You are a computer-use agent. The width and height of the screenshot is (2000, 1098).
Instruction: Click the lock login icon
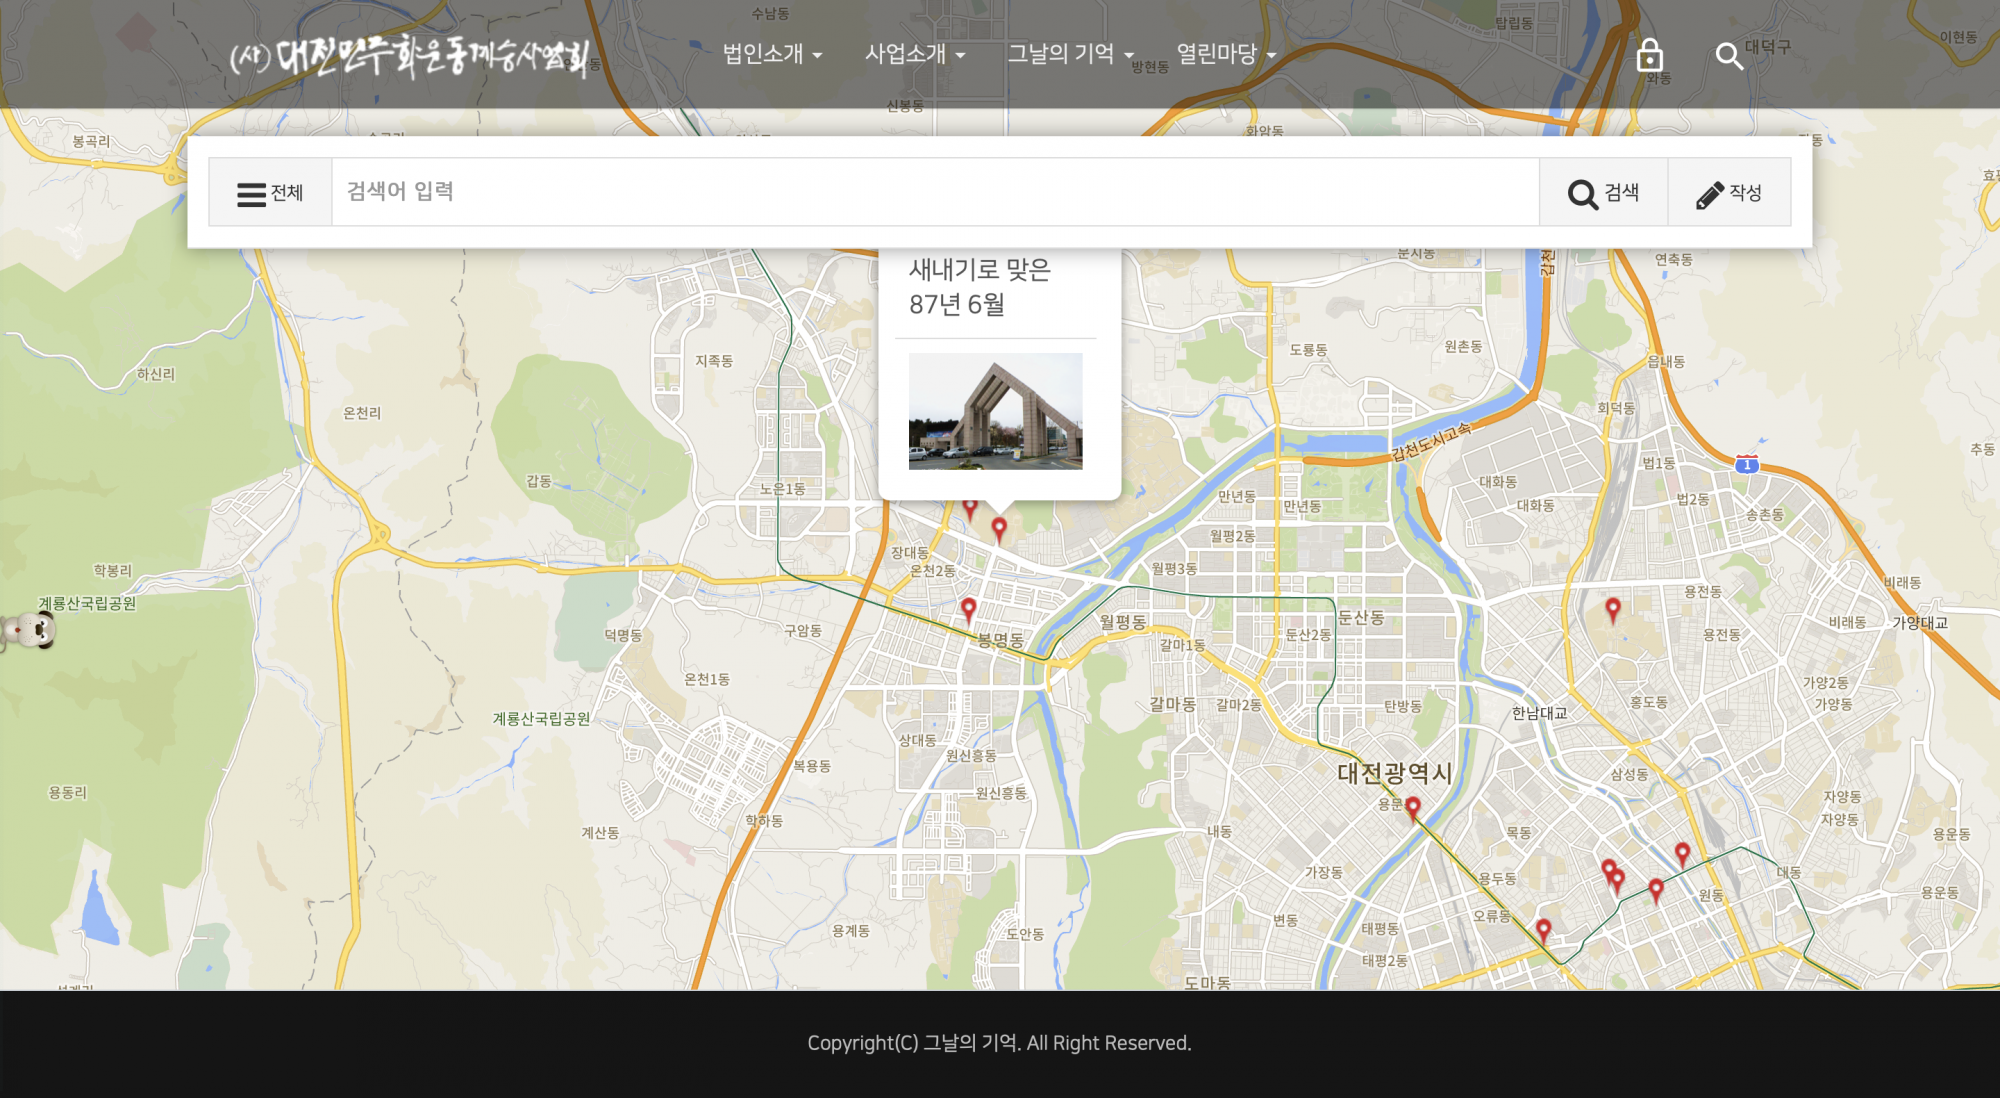[x=1649, y=55]
